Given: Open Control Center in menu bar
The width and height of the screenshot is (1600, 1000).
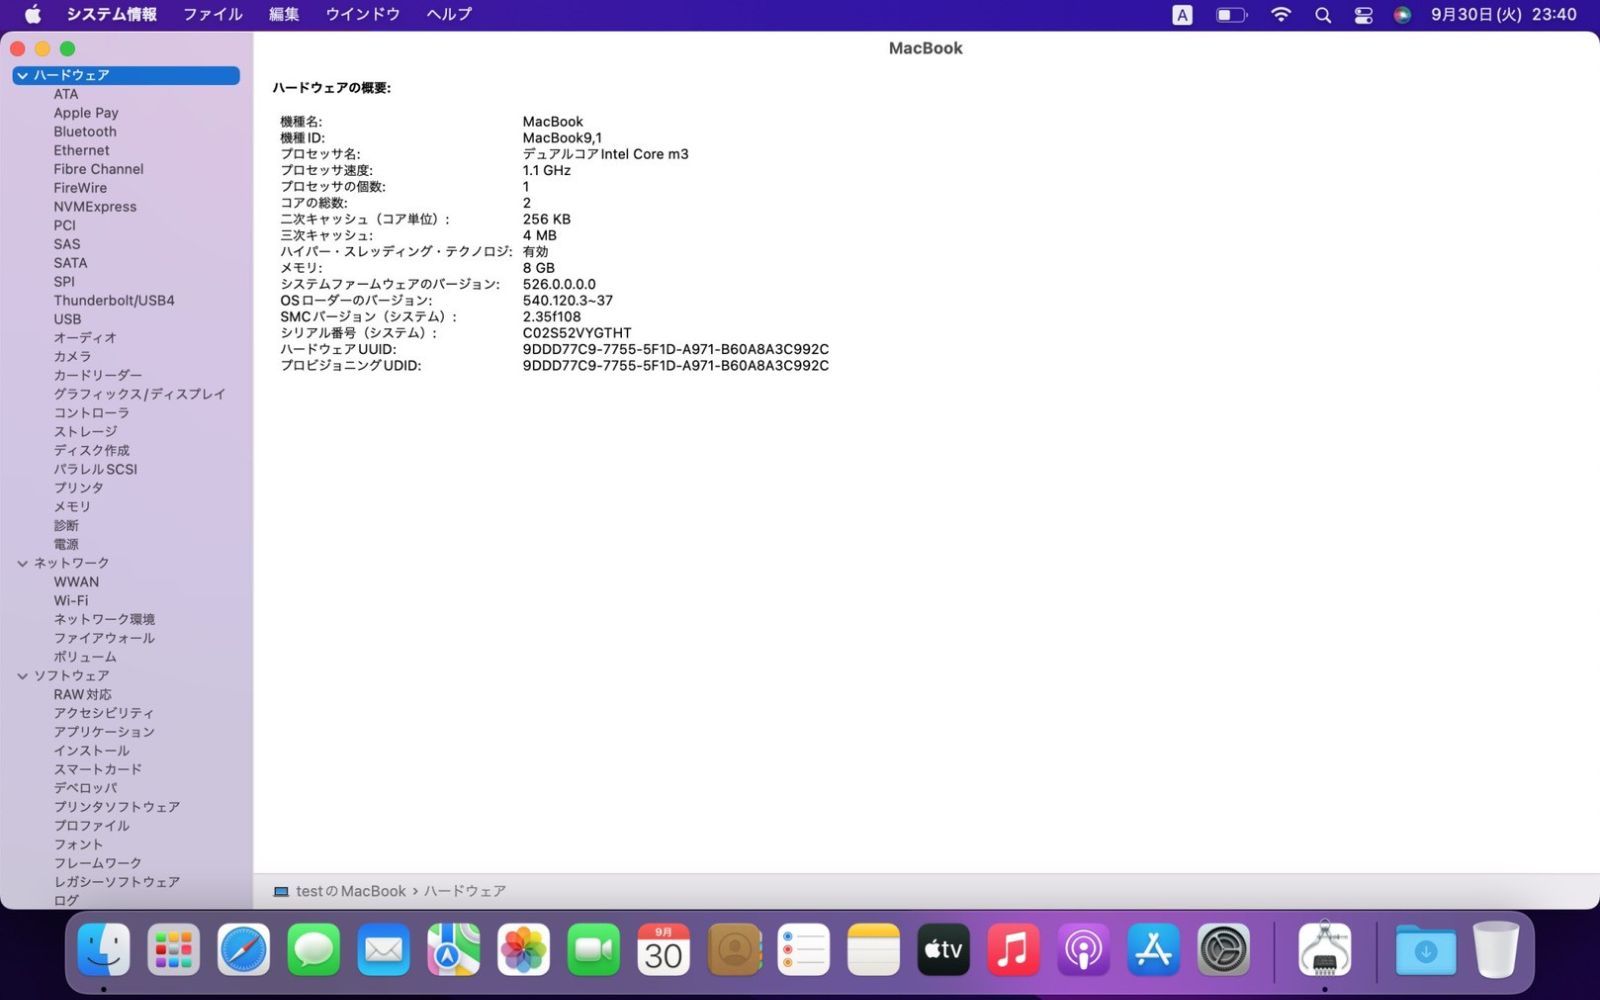Looking at the screenshot, I should (1363, 15).
